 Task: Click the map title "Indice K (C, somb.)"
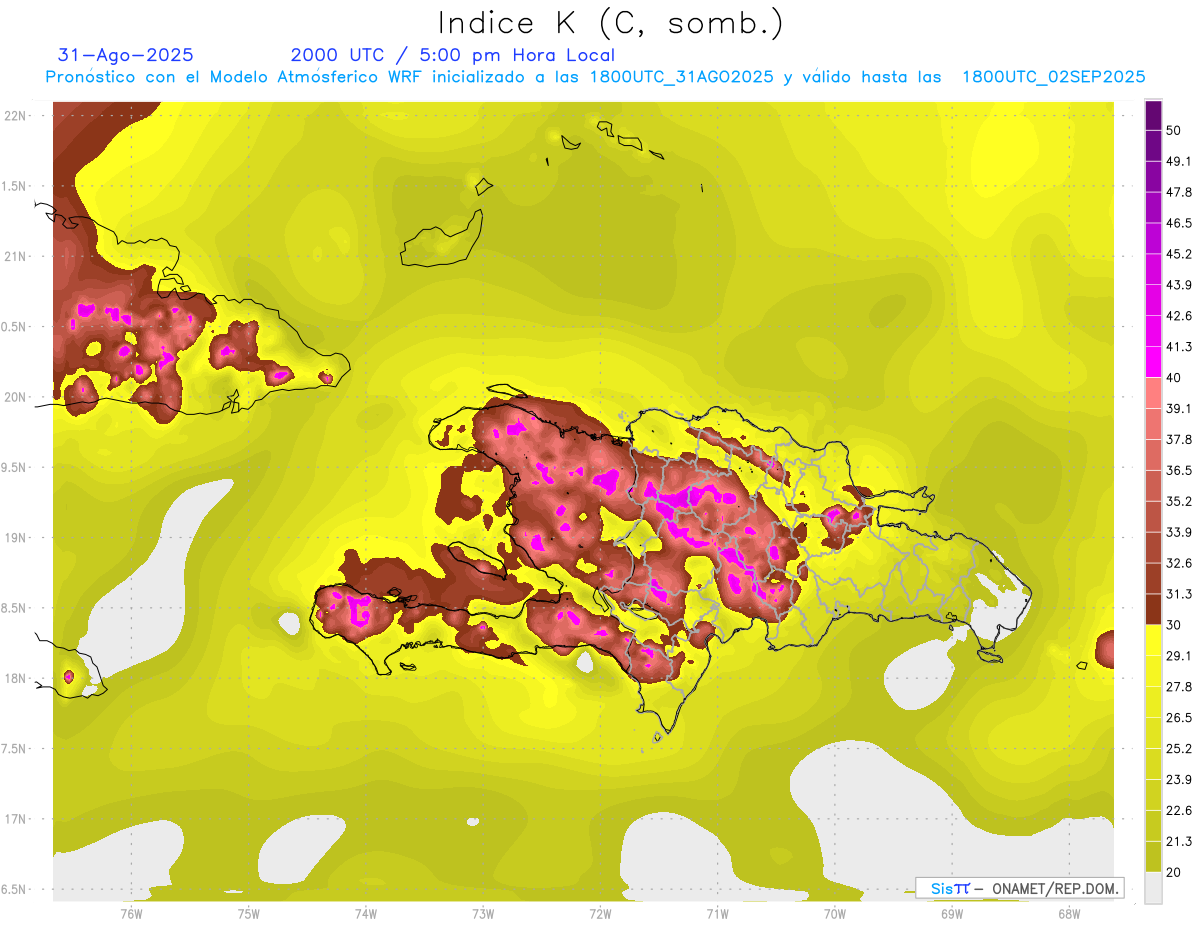tap(610, 23)
